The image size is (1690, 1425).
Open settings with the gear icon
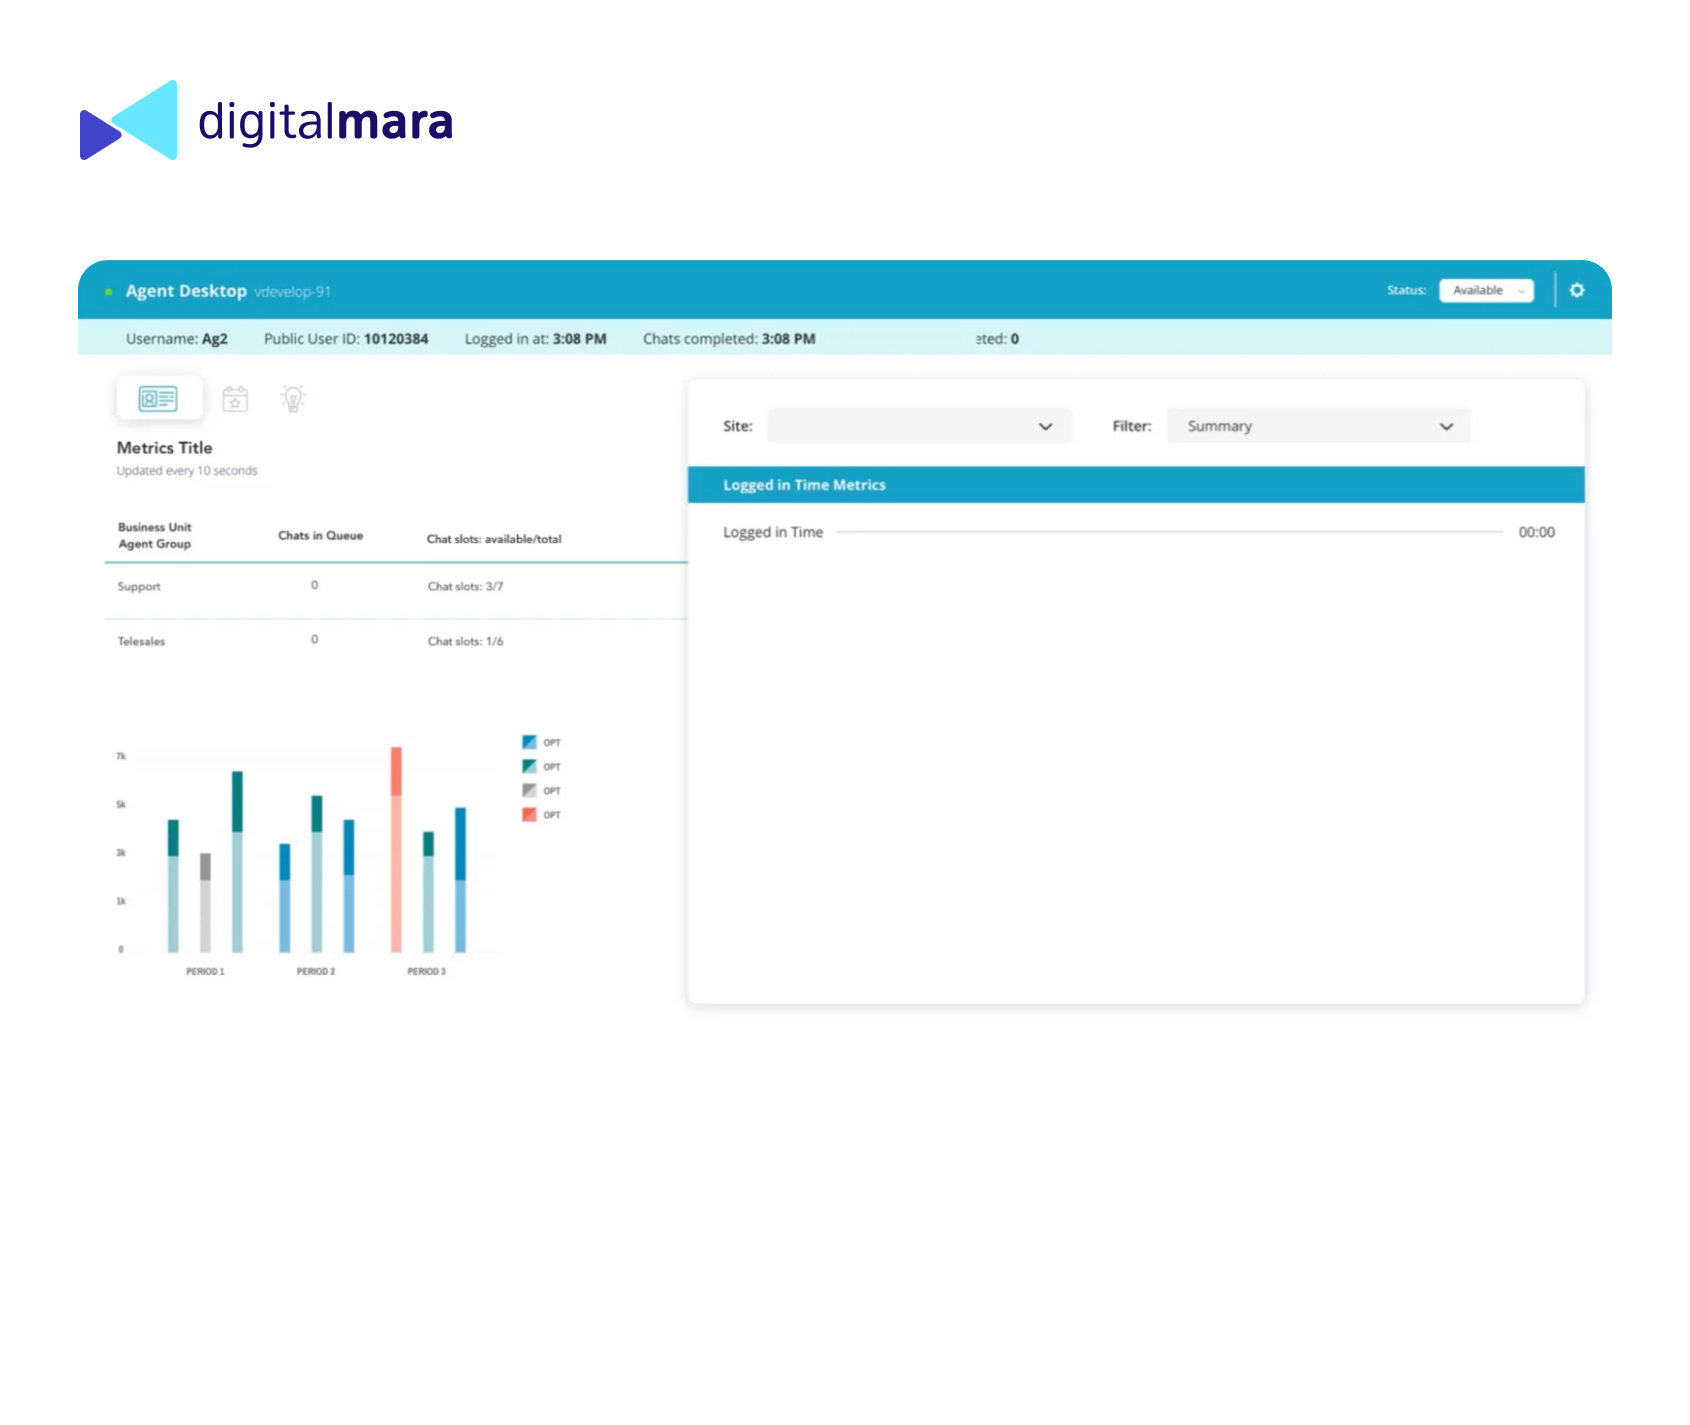pos(1577,290)
